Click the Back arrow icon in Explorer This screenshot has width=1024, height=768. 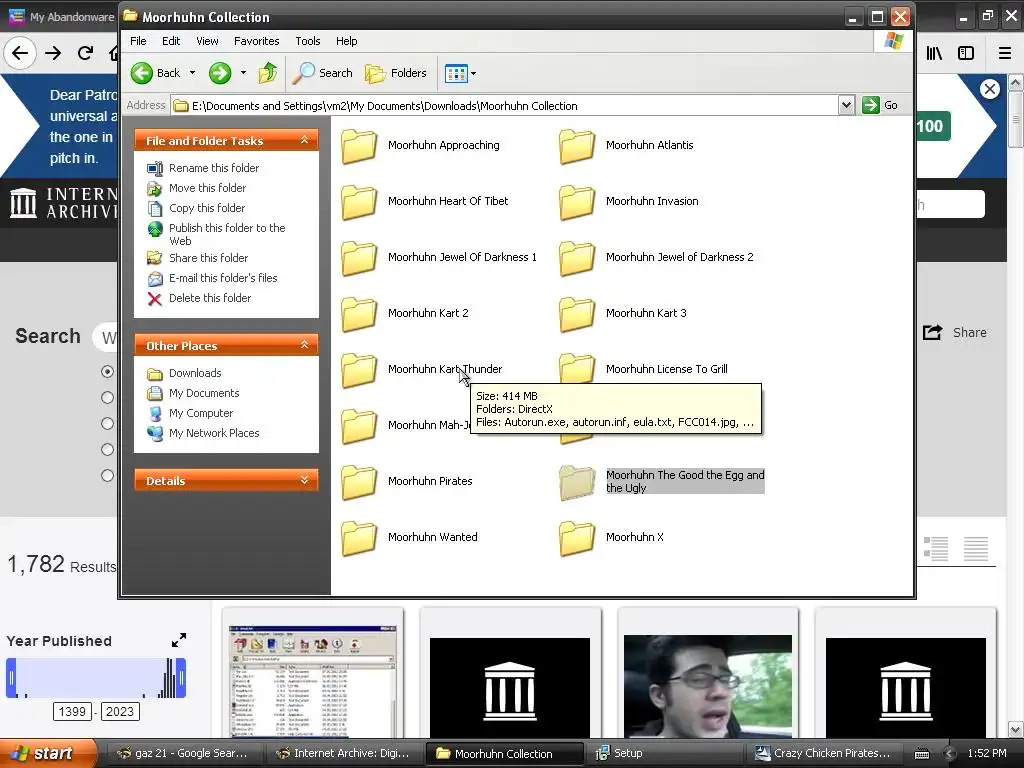142,73
